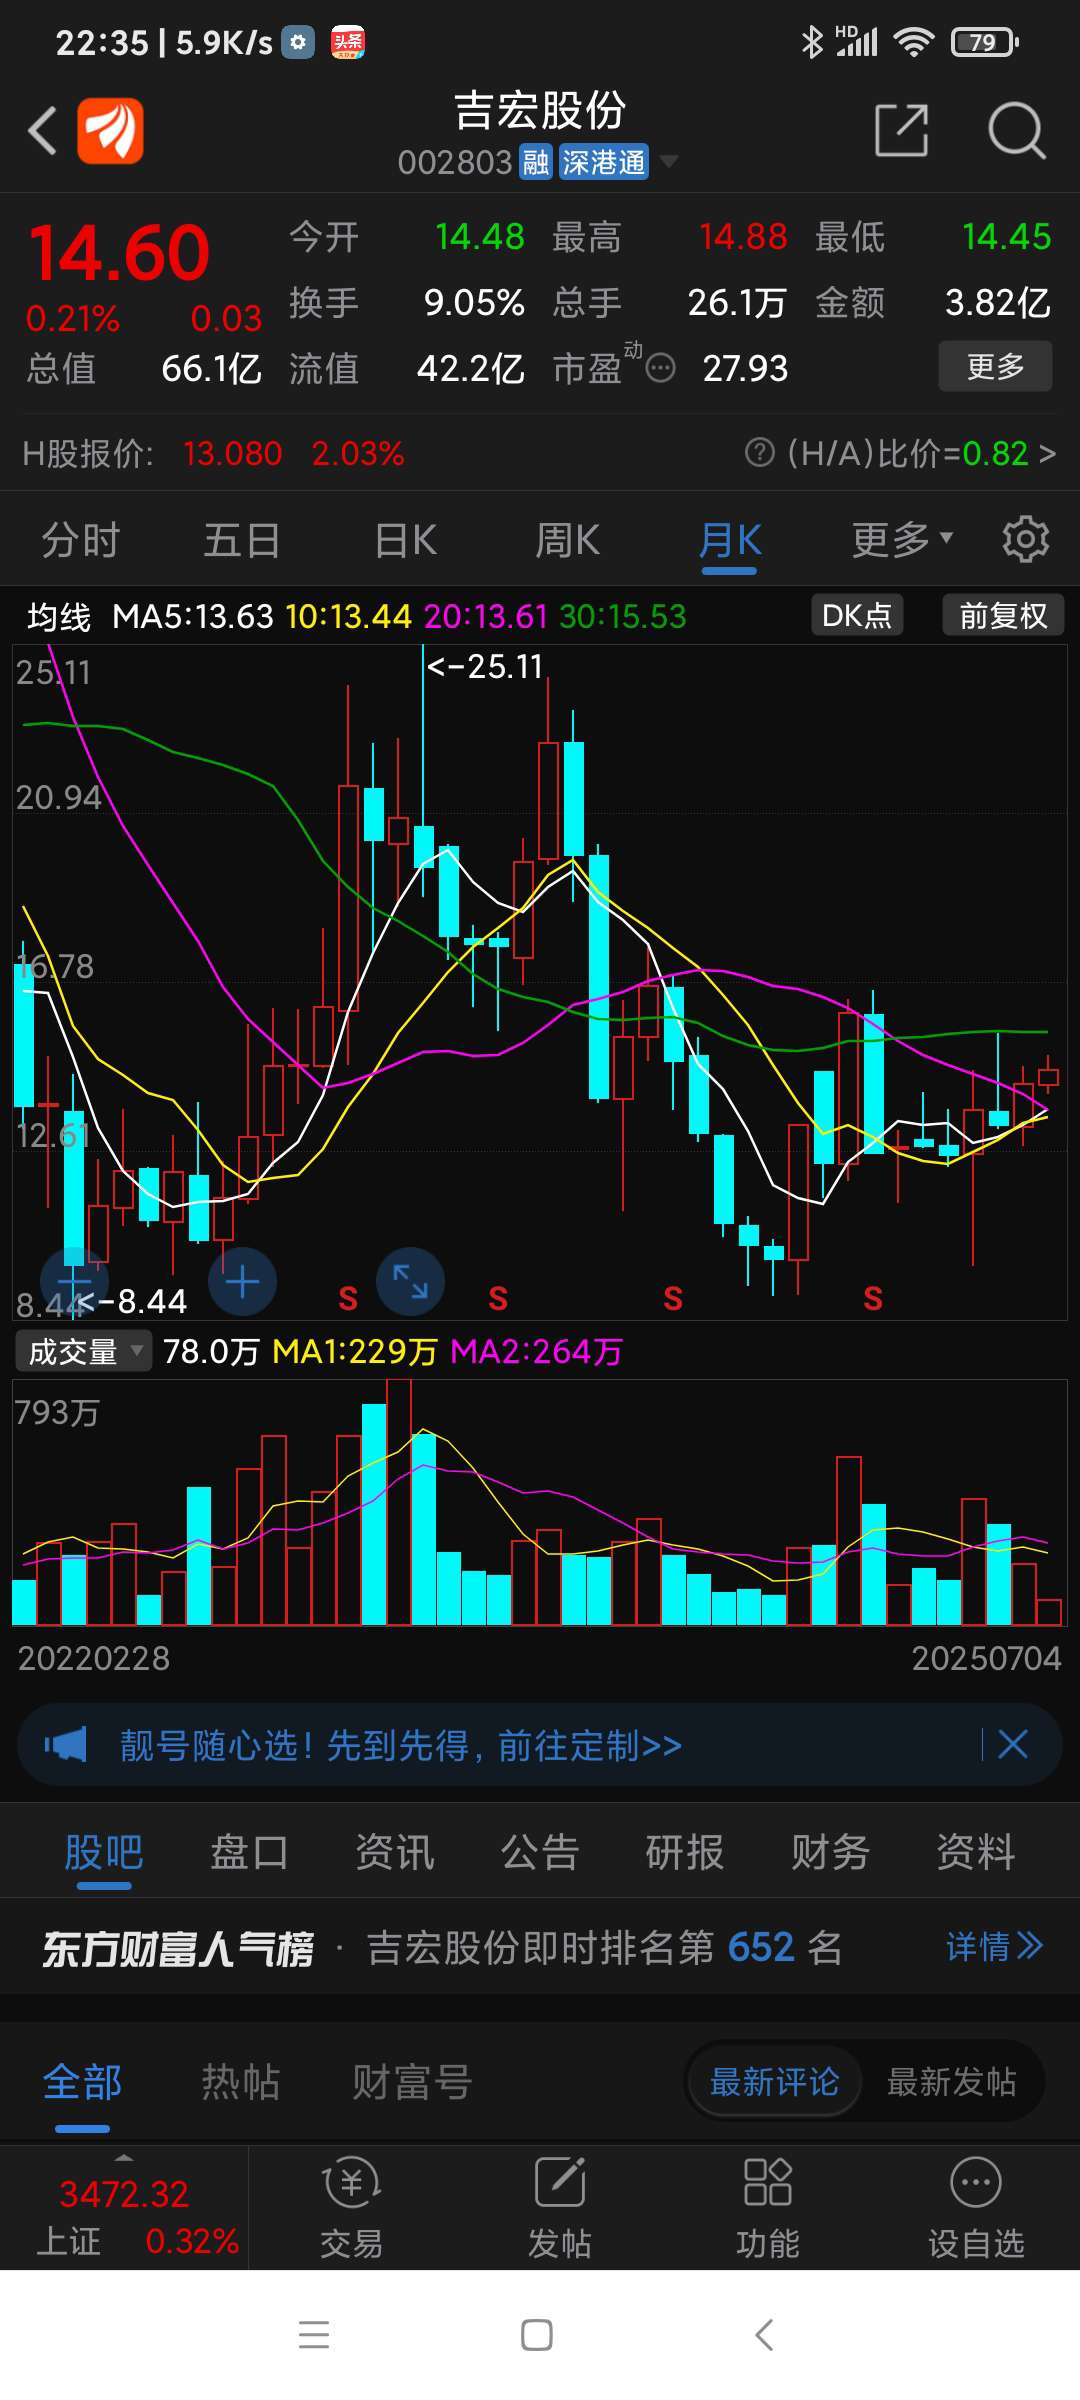Switch to 盘口 tab
Image resolution: width=1080 pixels, height=2400 pixels.
click(x=249, y=1852)
